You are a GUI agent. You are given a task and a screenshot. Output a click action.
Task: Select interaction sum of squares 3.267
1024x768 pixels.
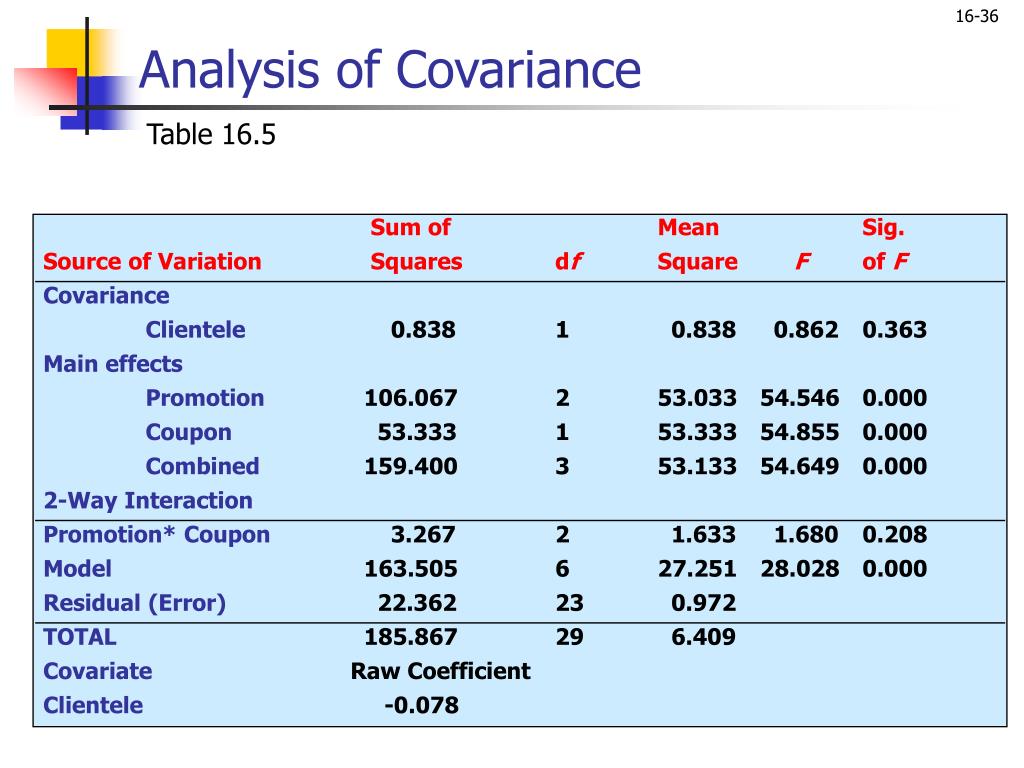click(x=423, y=534)
